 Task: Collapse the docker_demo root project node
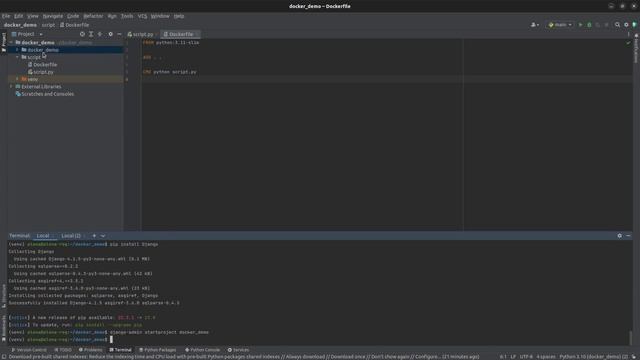(11, 42)
